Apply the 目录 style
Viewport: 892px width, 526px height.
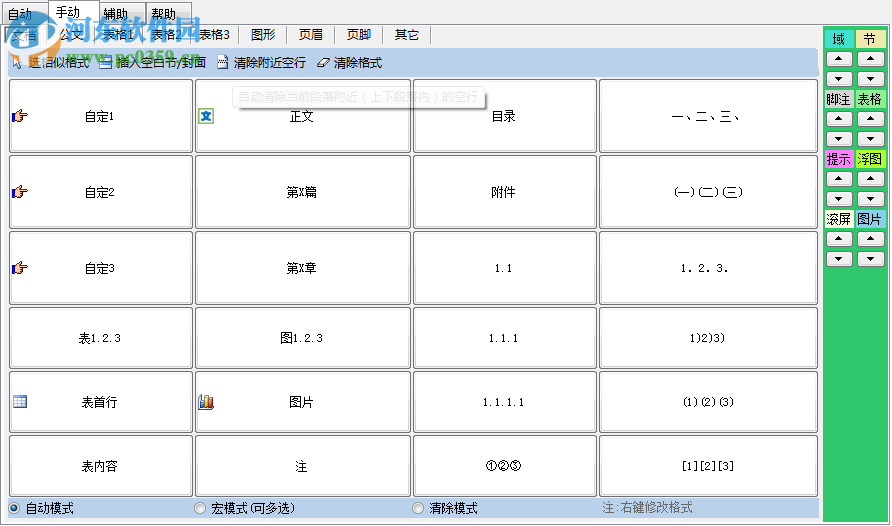(x=505, y=116)
